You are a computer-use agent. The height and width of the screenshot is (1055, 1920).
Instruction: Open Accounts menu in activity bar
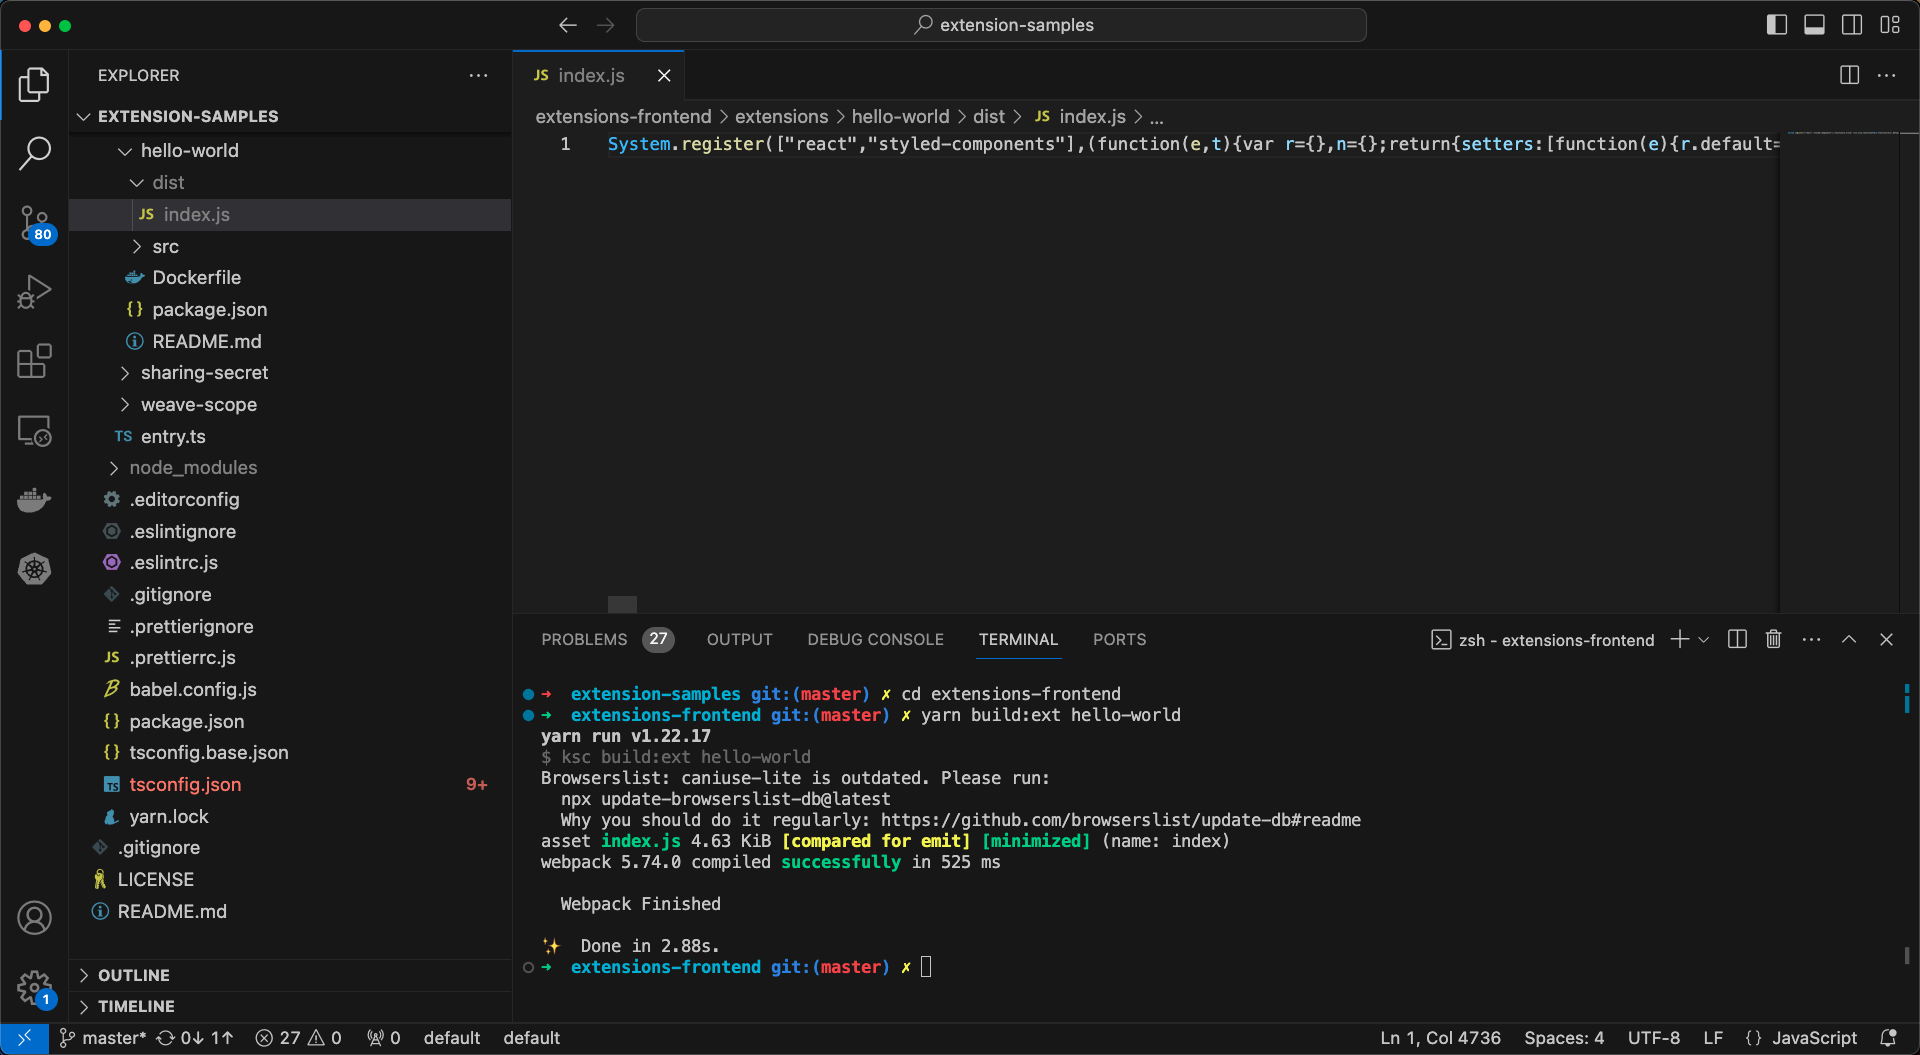coord(34,917)
